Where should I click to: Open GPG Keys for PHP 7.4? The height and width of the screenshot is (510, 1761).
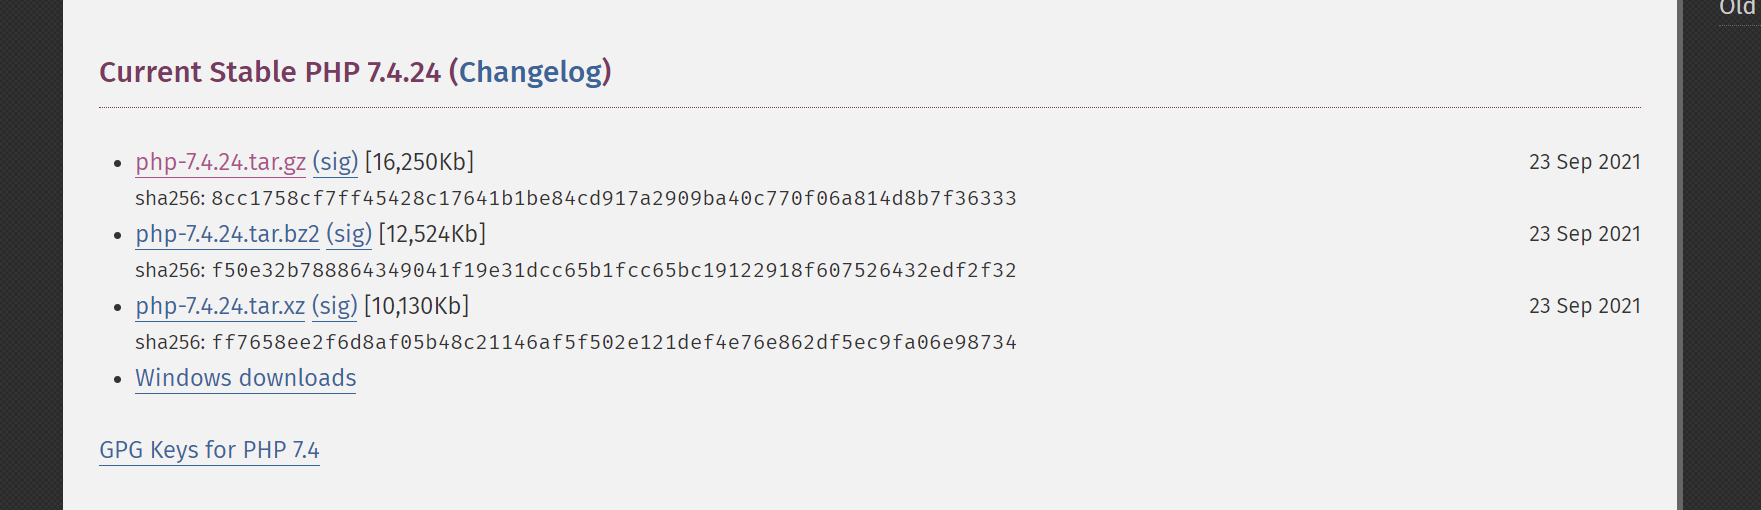tap(209, 450)
